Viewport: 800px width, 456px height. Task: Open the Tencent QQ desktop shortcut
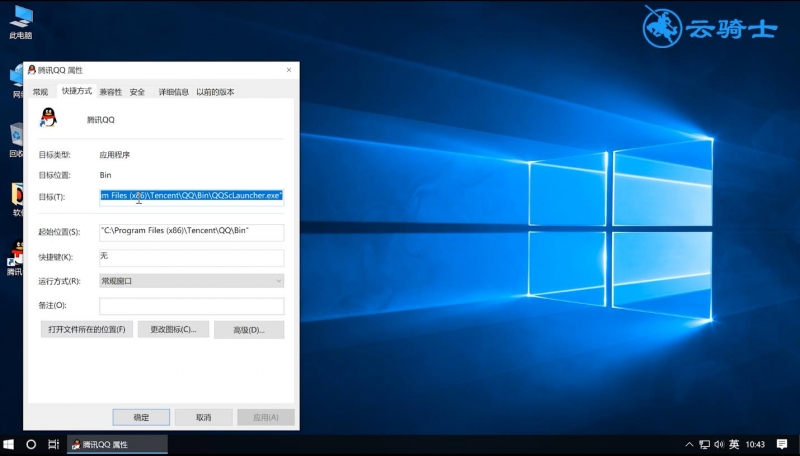(15, 258)
